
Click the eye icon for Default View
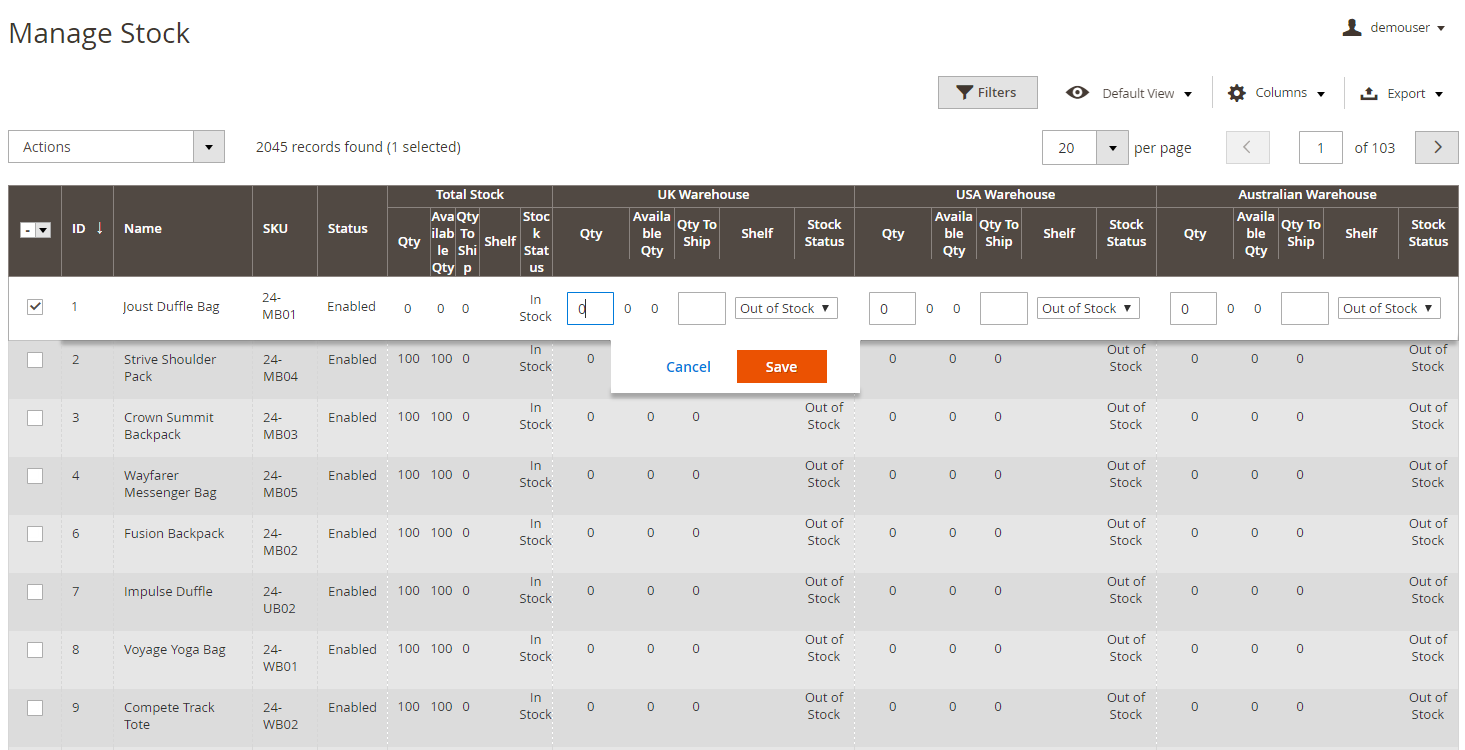1077,93
